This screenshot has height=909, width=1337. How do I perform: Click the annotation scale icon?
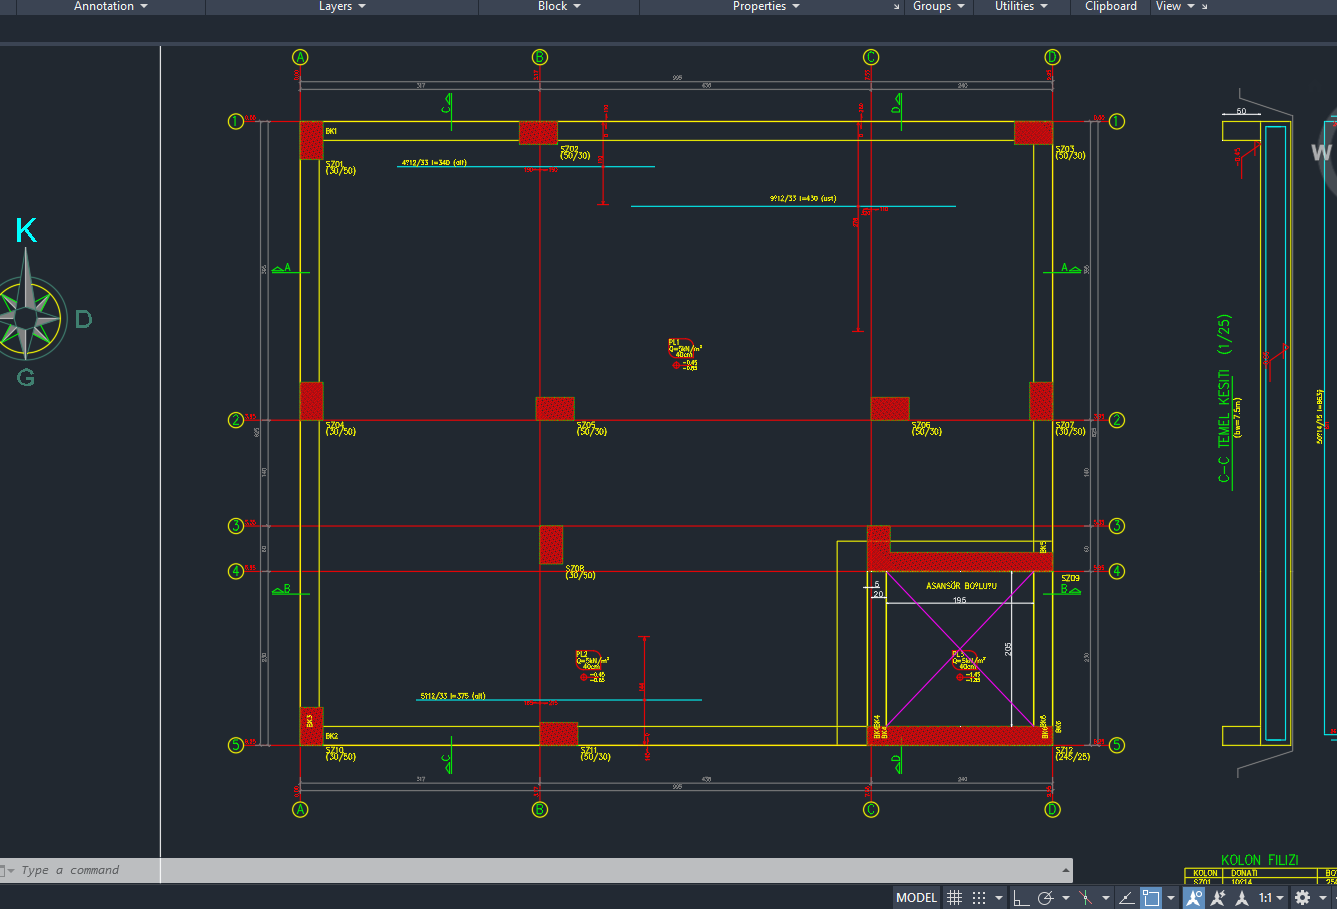pyautogui.click(x=1242, y=898)
